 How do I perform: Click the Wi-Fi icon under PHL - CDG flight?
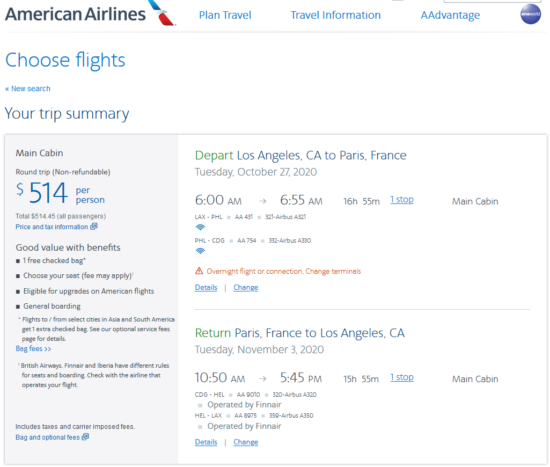[x=200, y=251]
